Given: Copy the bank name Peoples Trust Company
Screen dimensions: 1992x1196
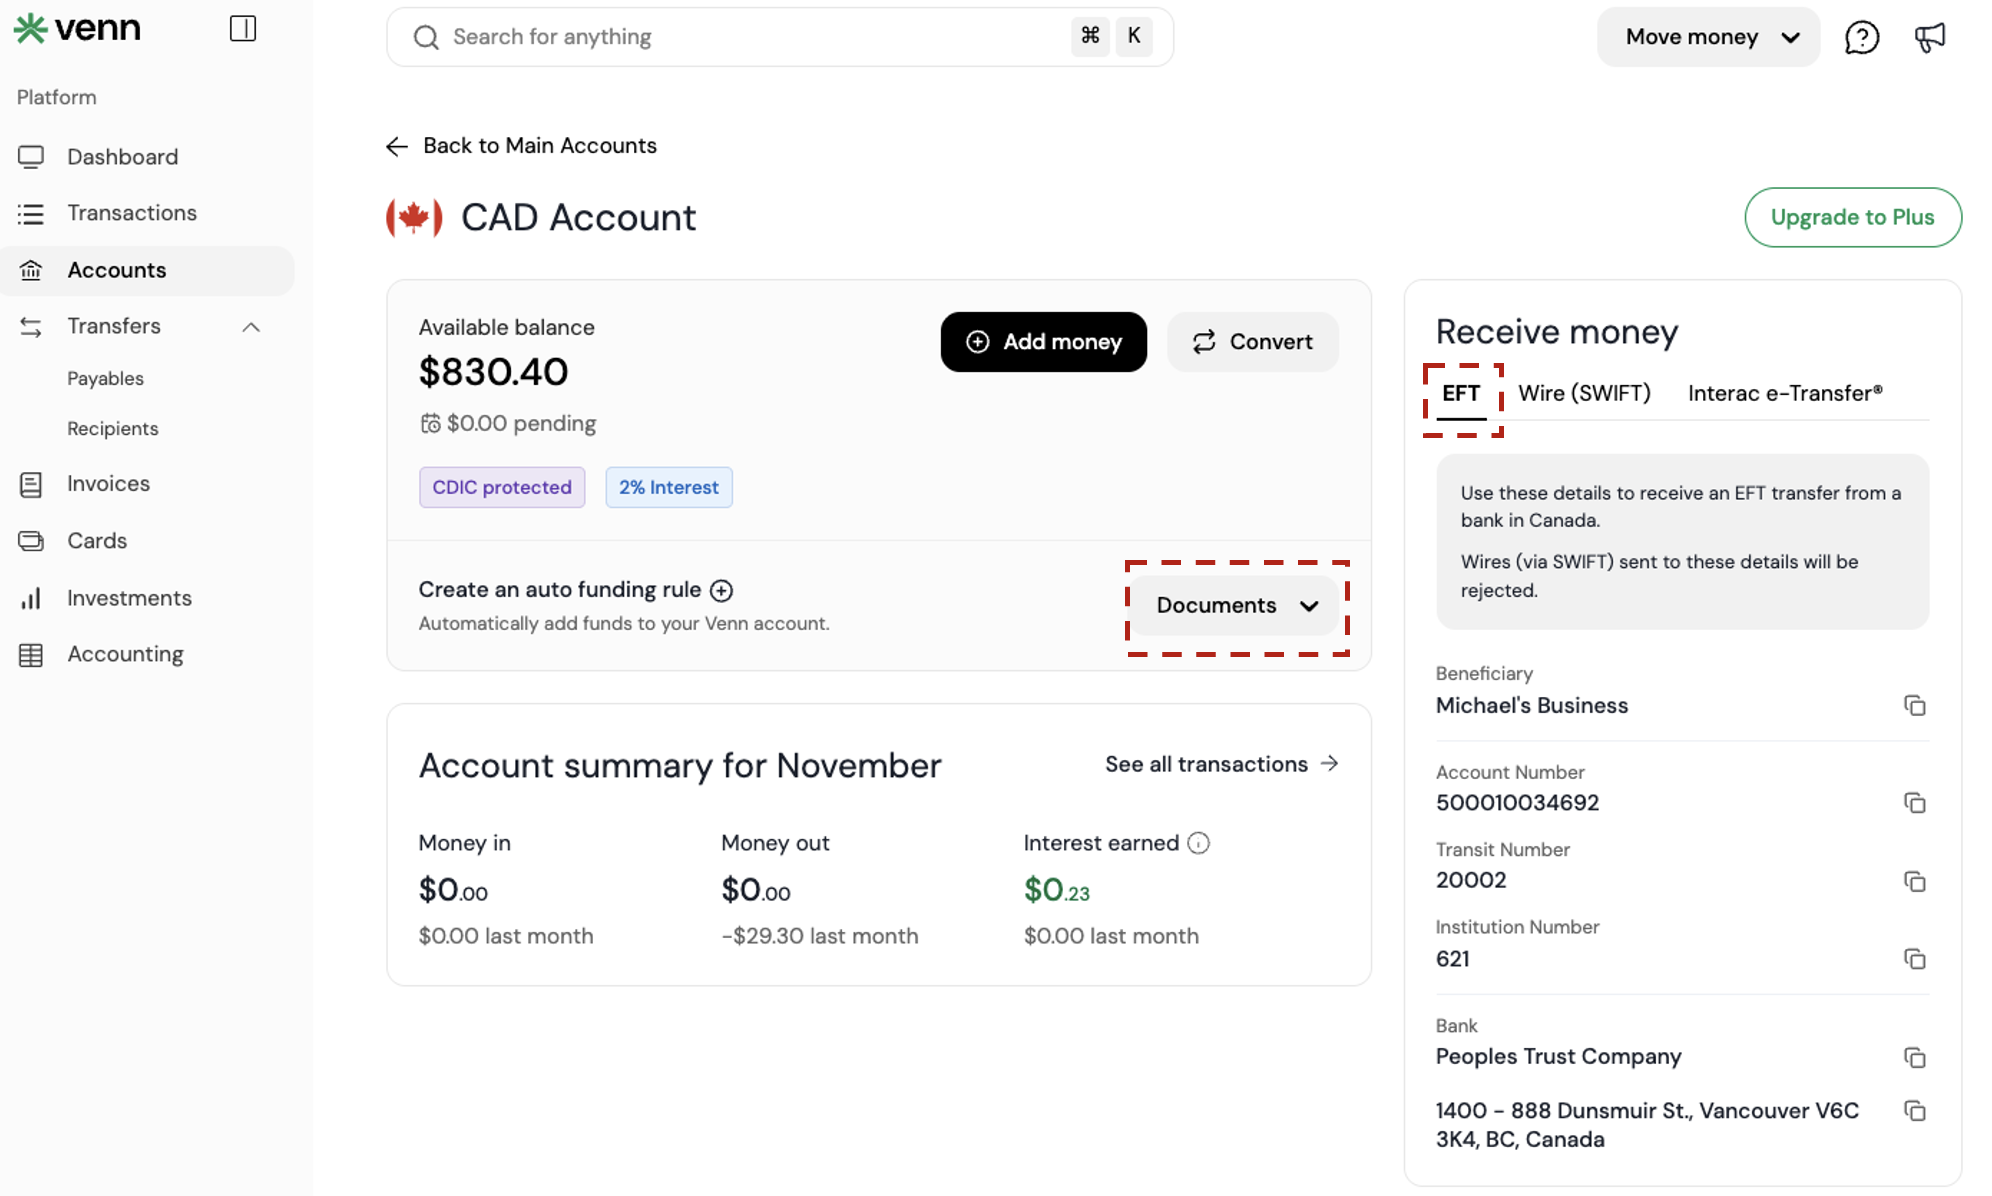Looking at the screenshot, I should pos(1914,1057).
